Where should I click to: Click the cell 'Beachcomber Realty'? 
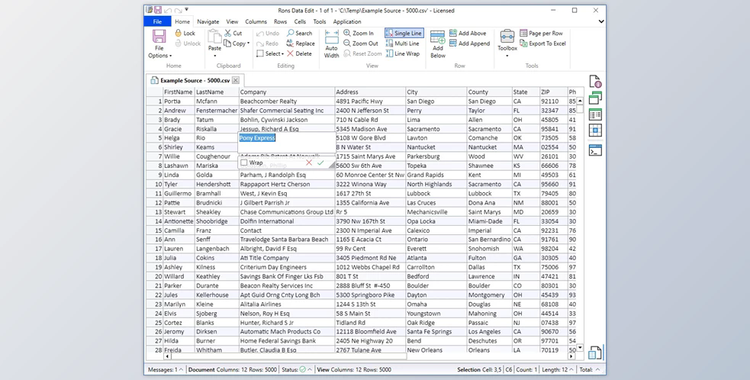point(287,101)
